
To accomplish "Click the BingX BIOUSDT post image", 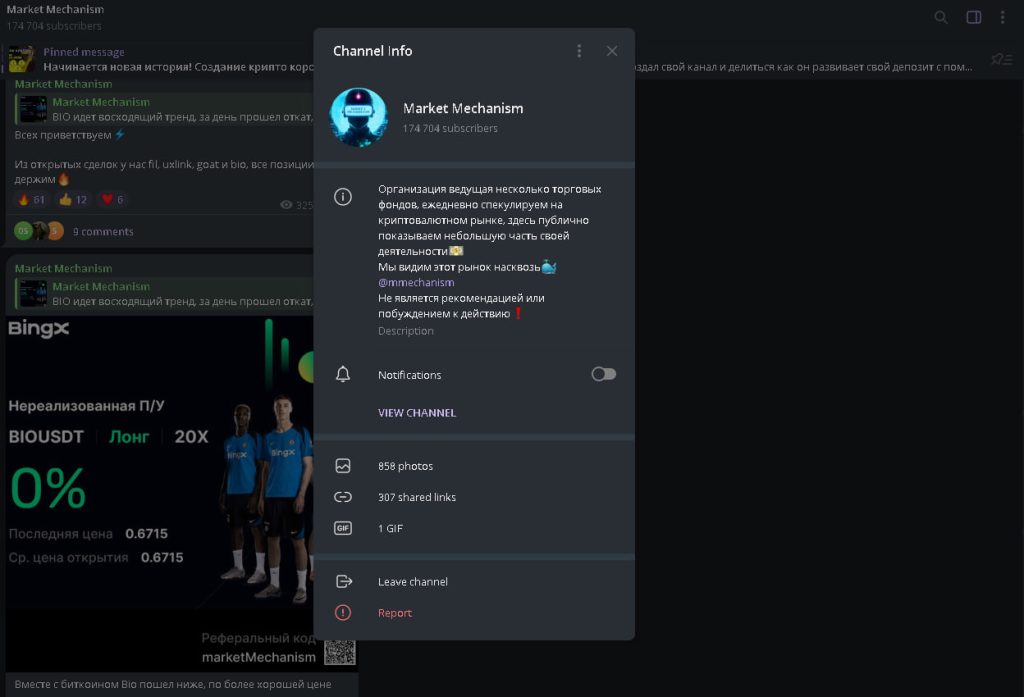I will (x=160, y=493).
